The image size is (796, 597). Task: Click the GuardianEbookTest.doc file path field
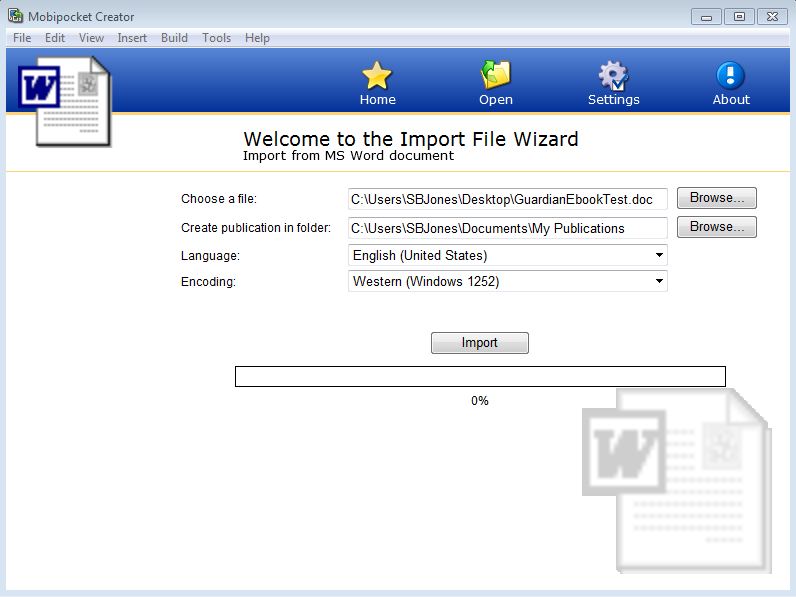pos(508,199)
